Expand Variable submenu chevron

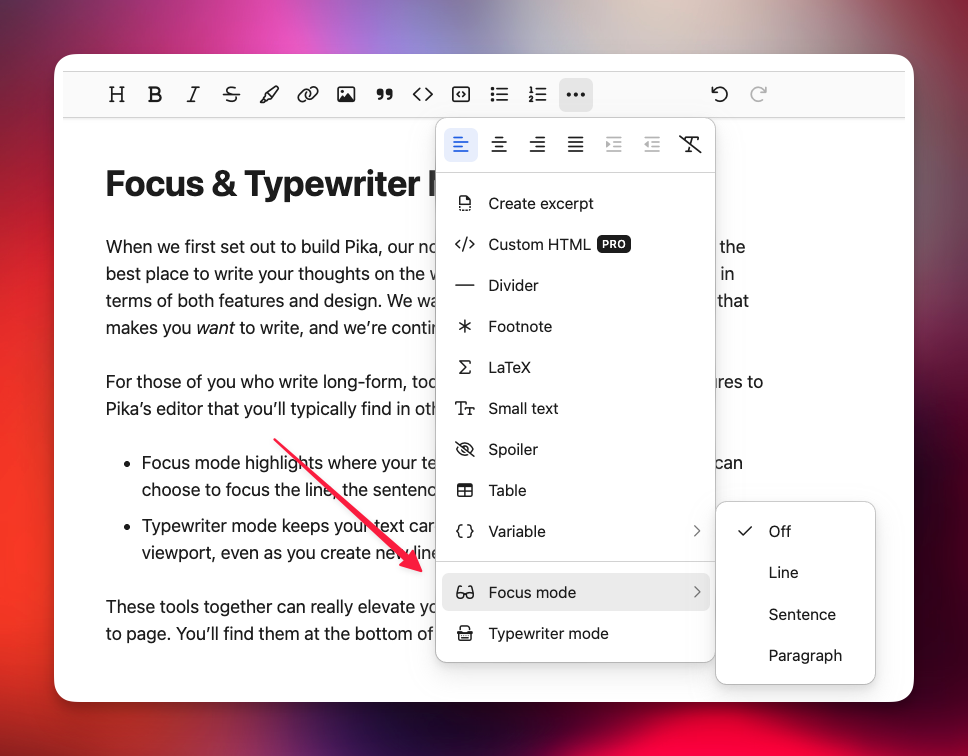point(697,531)
